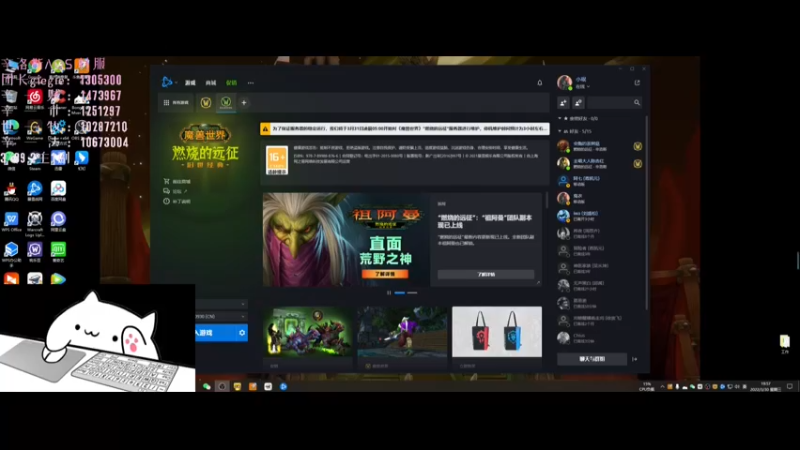Open the purple-haired character news card thumbnail
The width and height of the screenshot is (800, 450).
[402, 332]
